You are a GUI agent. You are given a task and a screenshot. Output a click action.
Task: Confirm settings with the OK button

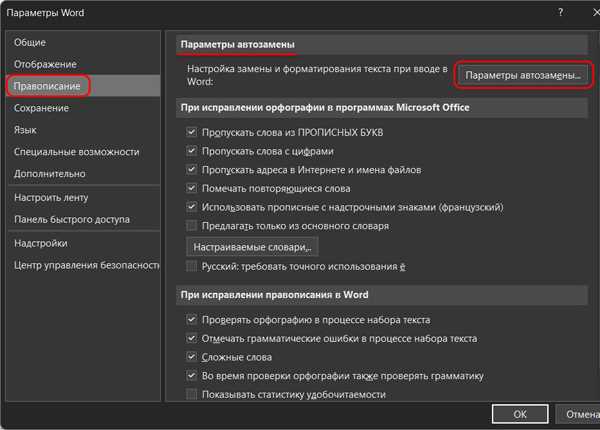520,413
